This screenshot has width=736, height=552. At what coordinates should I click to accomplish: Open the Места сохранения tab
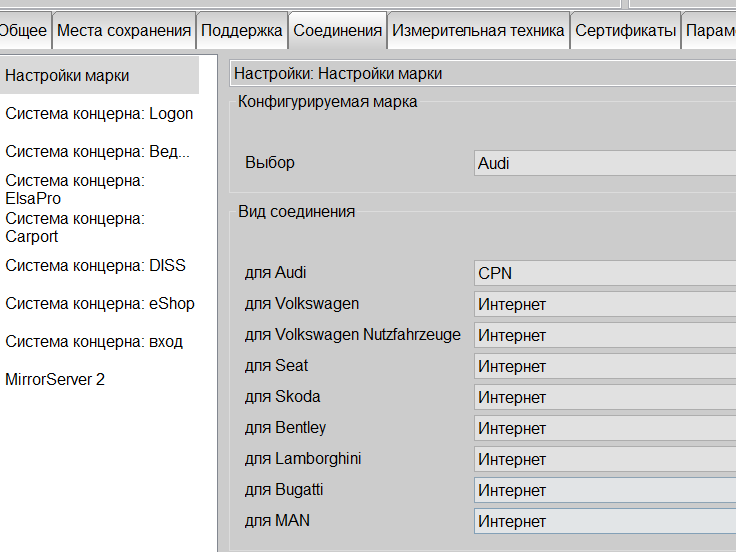point(124,31)
